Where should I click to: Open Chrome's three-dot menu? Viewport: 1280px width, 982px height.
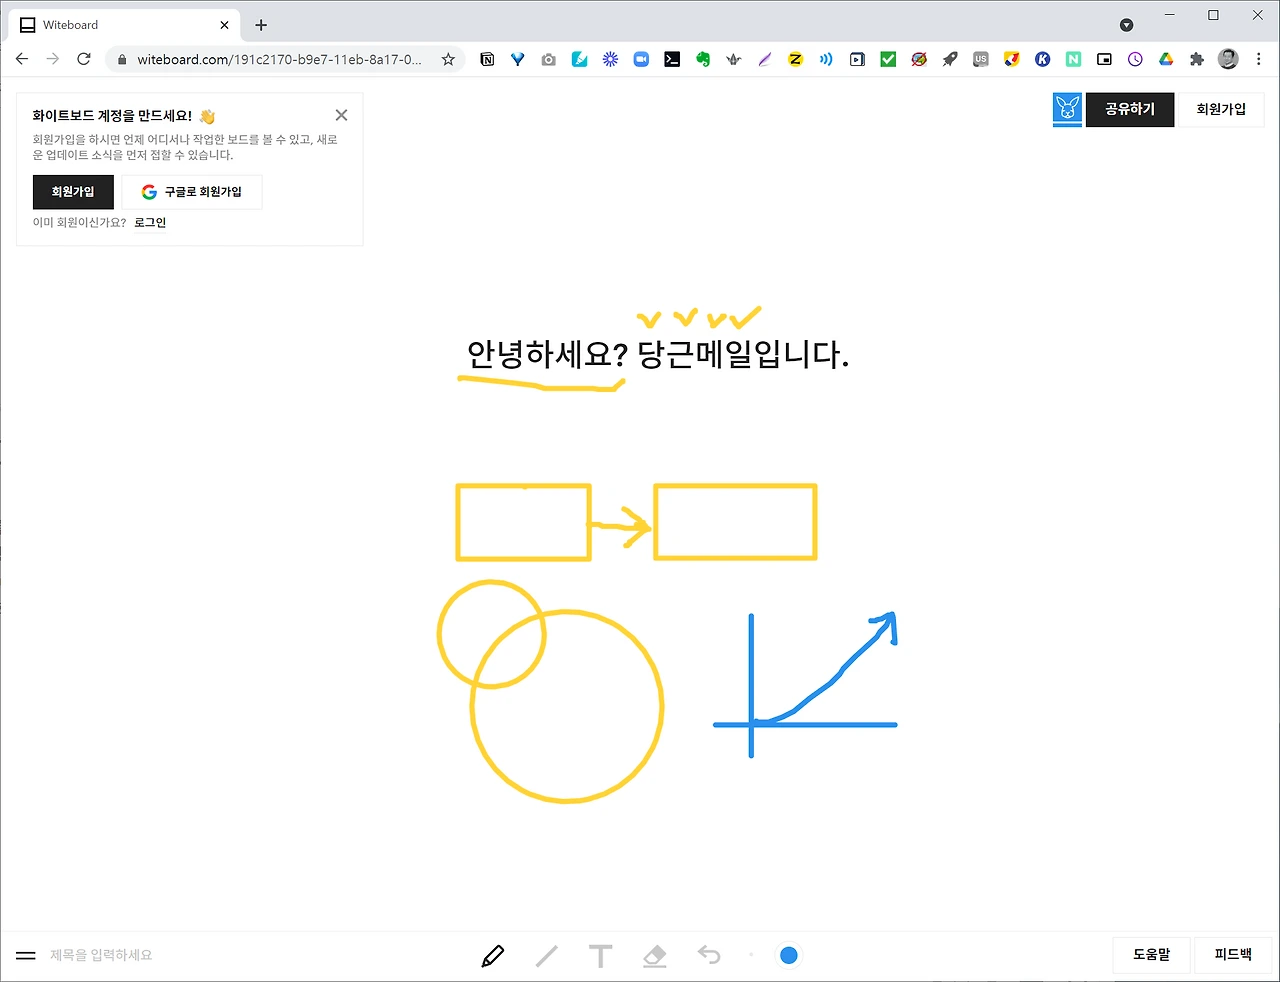point(1258,59)
